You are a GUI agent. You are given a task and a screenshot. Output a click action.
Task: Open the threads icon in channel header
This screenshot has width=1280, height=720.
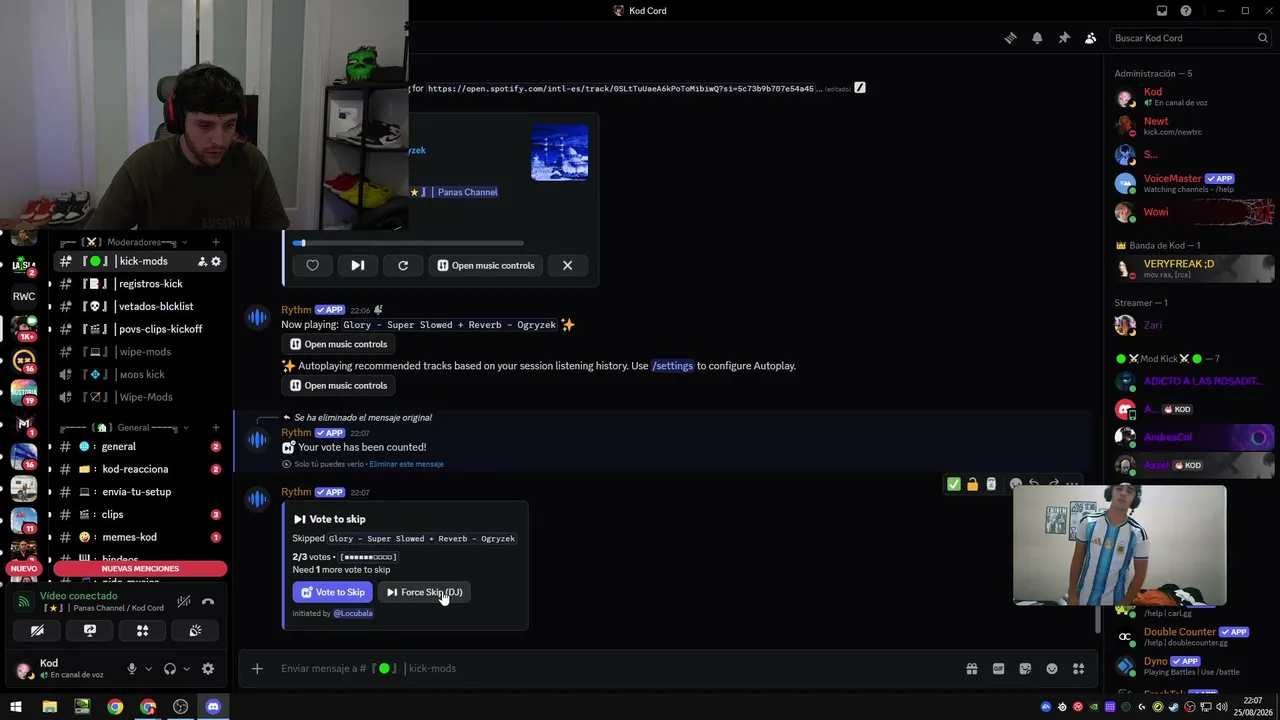click(x=1010, y=38)
